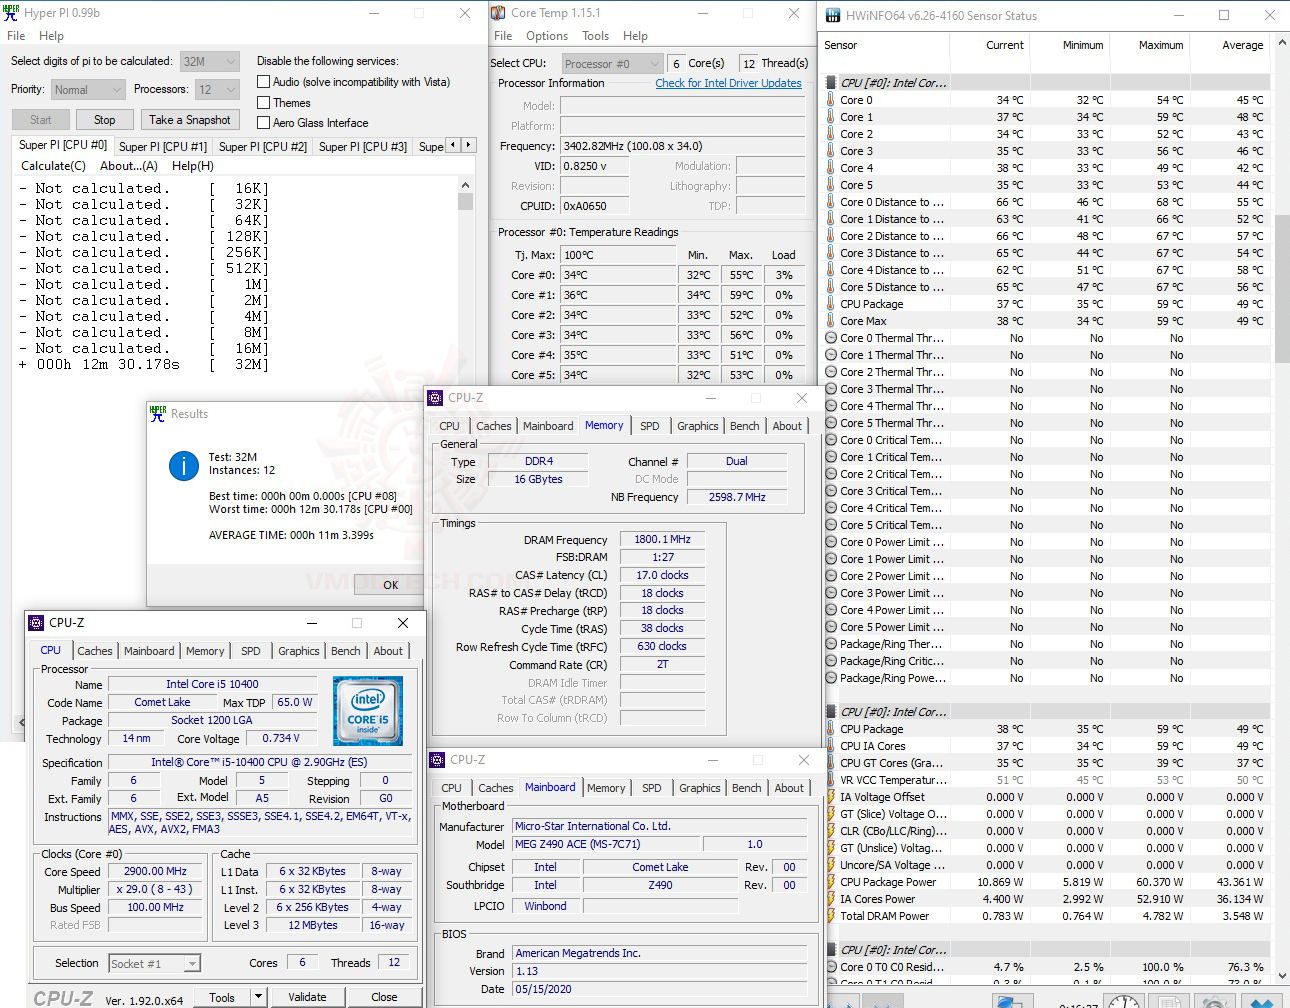Click the title icon of CPU-Z processor window
Image resolution: width=1290 pixels, height=1008 pixels.
[x=36, y=622]
